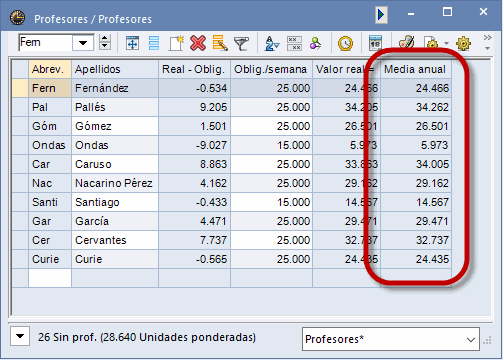Close the Profesores window

point(483,12)
